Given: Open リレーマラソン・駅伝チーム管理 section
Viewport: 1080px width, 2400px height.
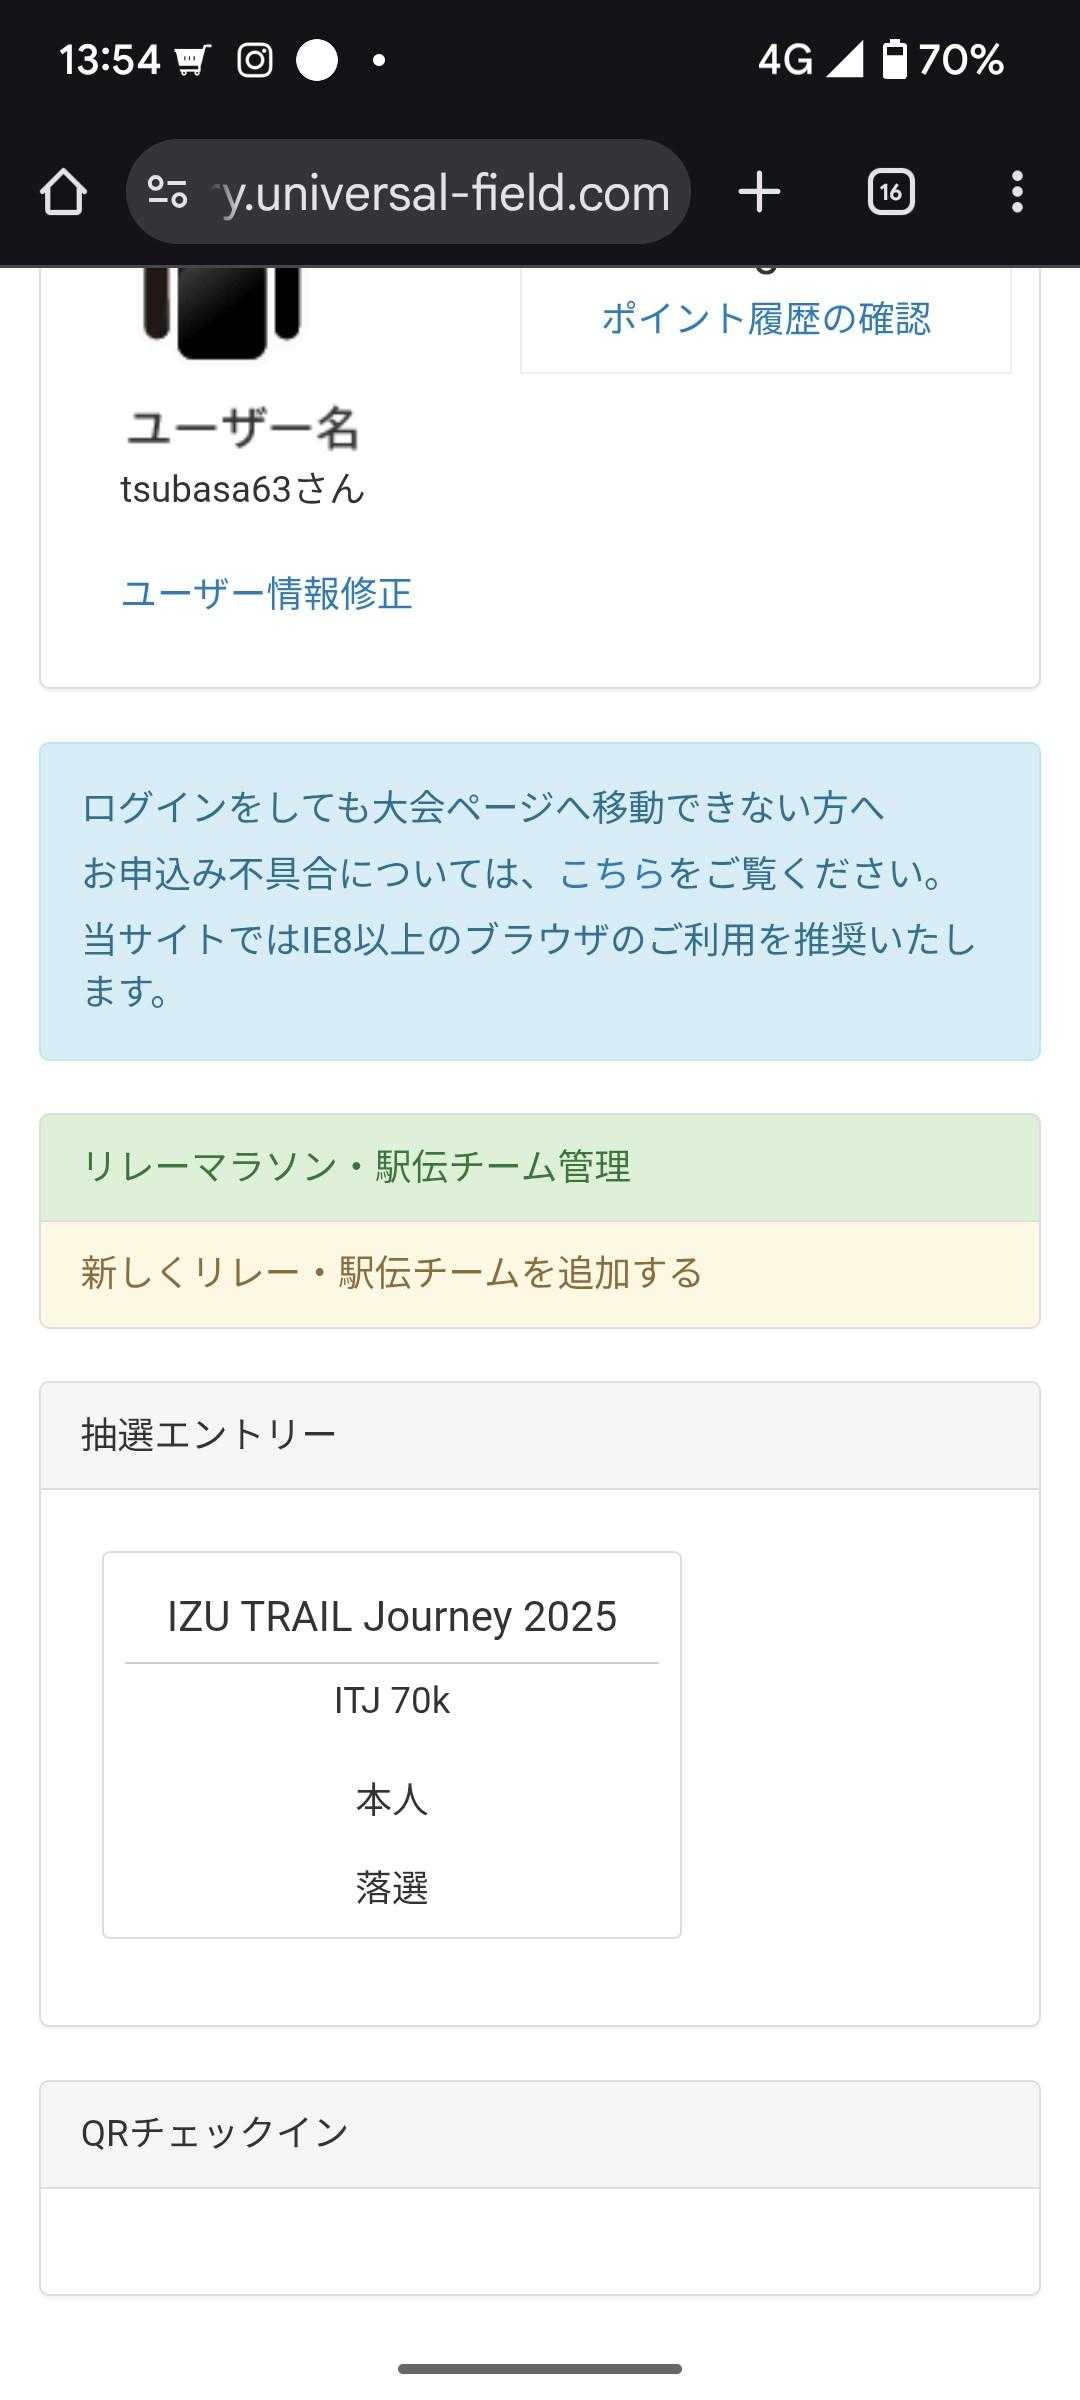Looking at the screenshot, I should 356,1167.
